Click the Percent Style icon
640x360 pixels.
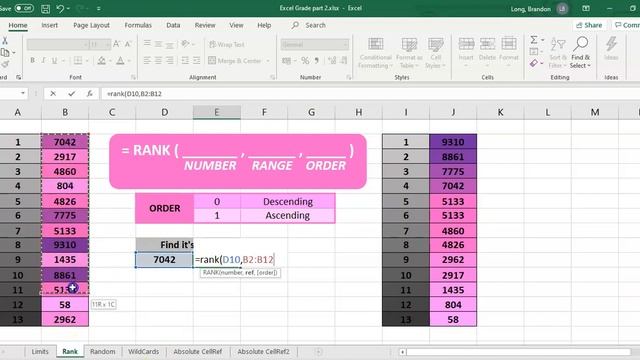click(305, 60)
